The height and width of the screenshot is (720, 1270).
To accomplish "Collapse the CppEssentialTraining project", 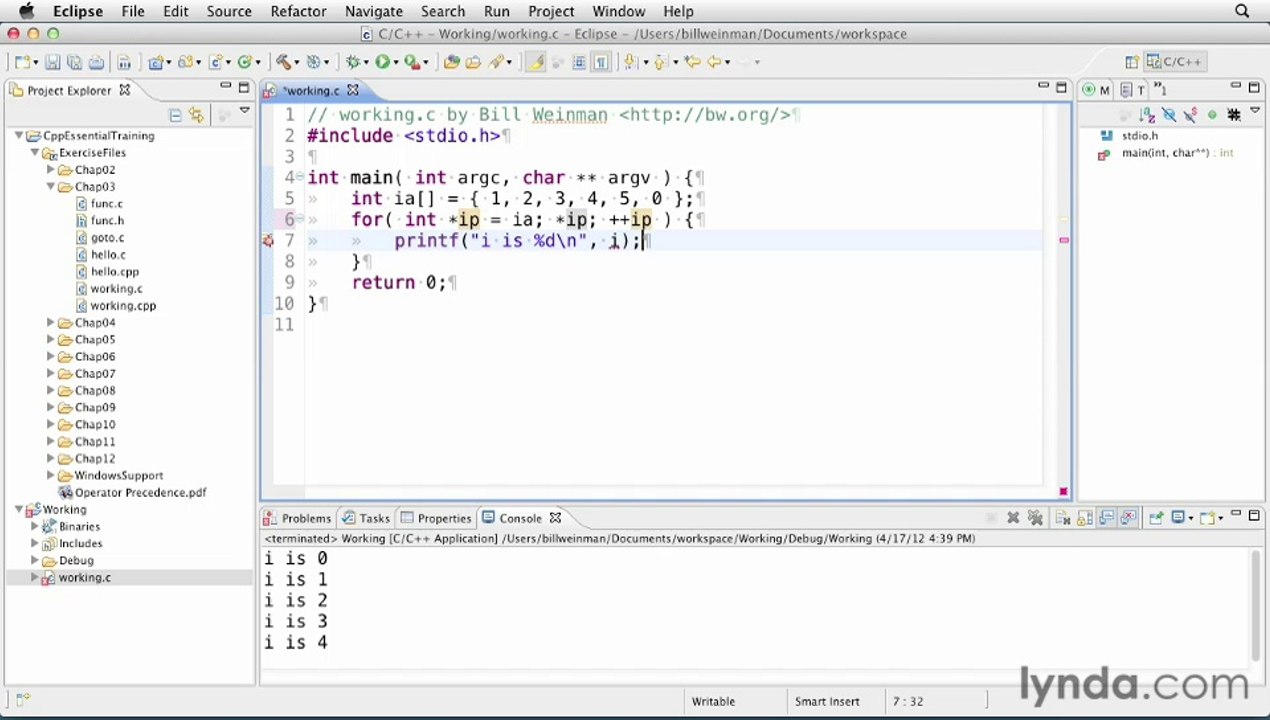I will (19, 136).
